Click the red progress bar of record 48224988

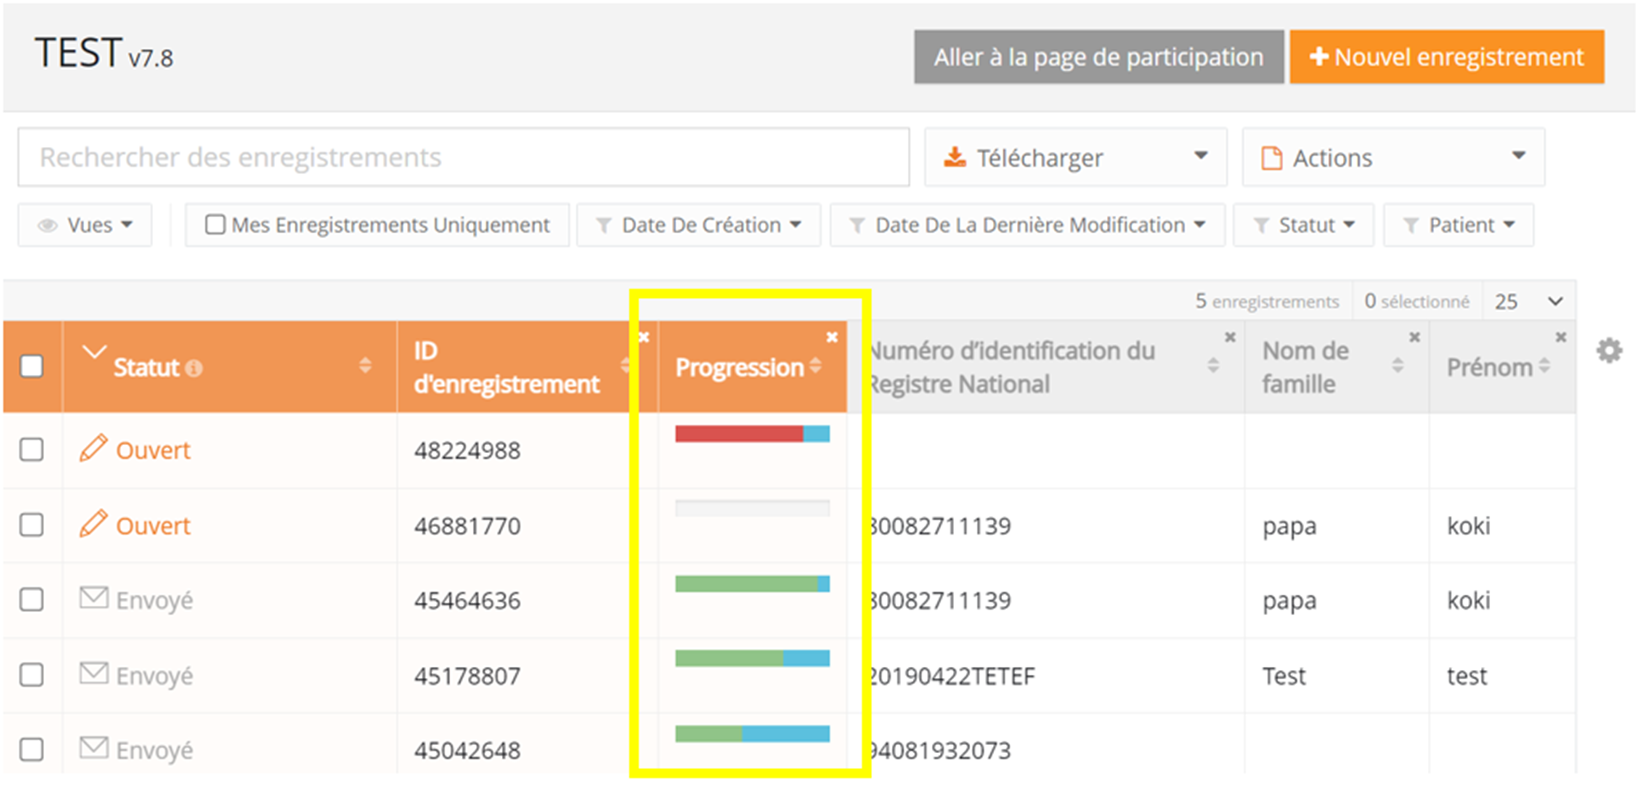[x=740, y=434]
